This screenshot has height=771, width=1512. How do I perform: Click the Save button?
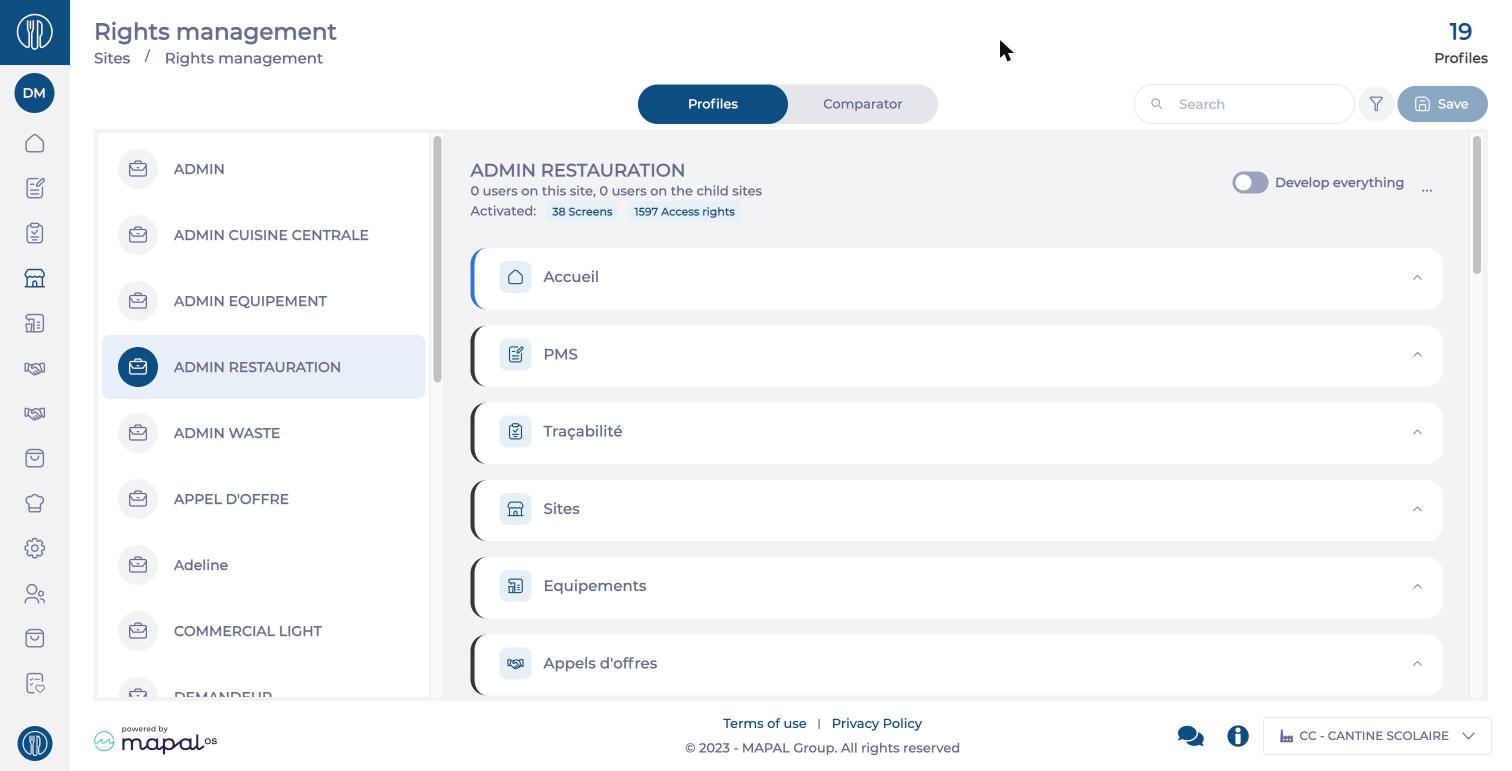(x=1442, y=104)
